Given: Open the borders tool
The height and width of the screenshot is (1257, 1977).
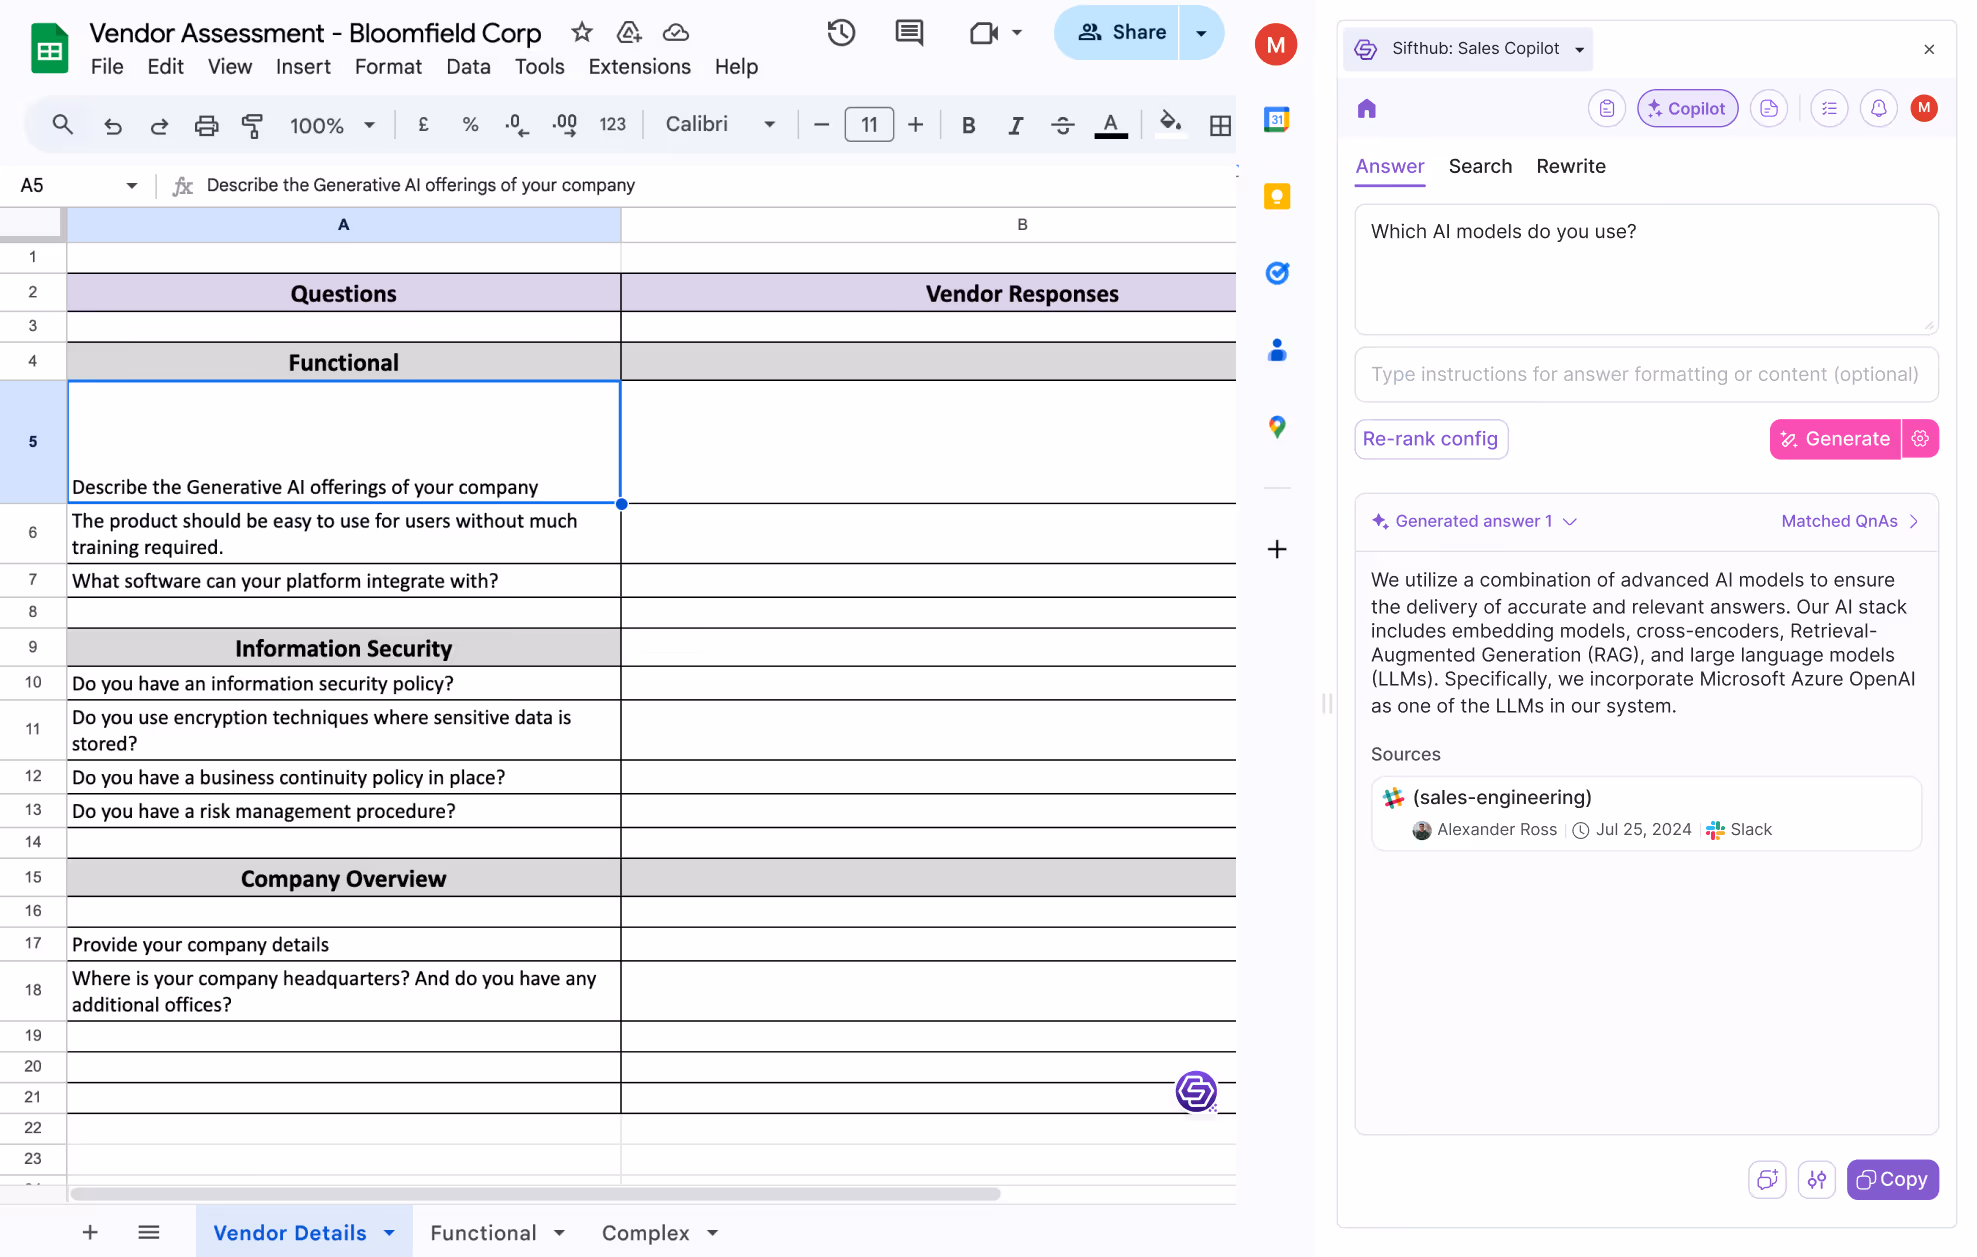Looking at the screenshot, I should (x=1220, y=125).
